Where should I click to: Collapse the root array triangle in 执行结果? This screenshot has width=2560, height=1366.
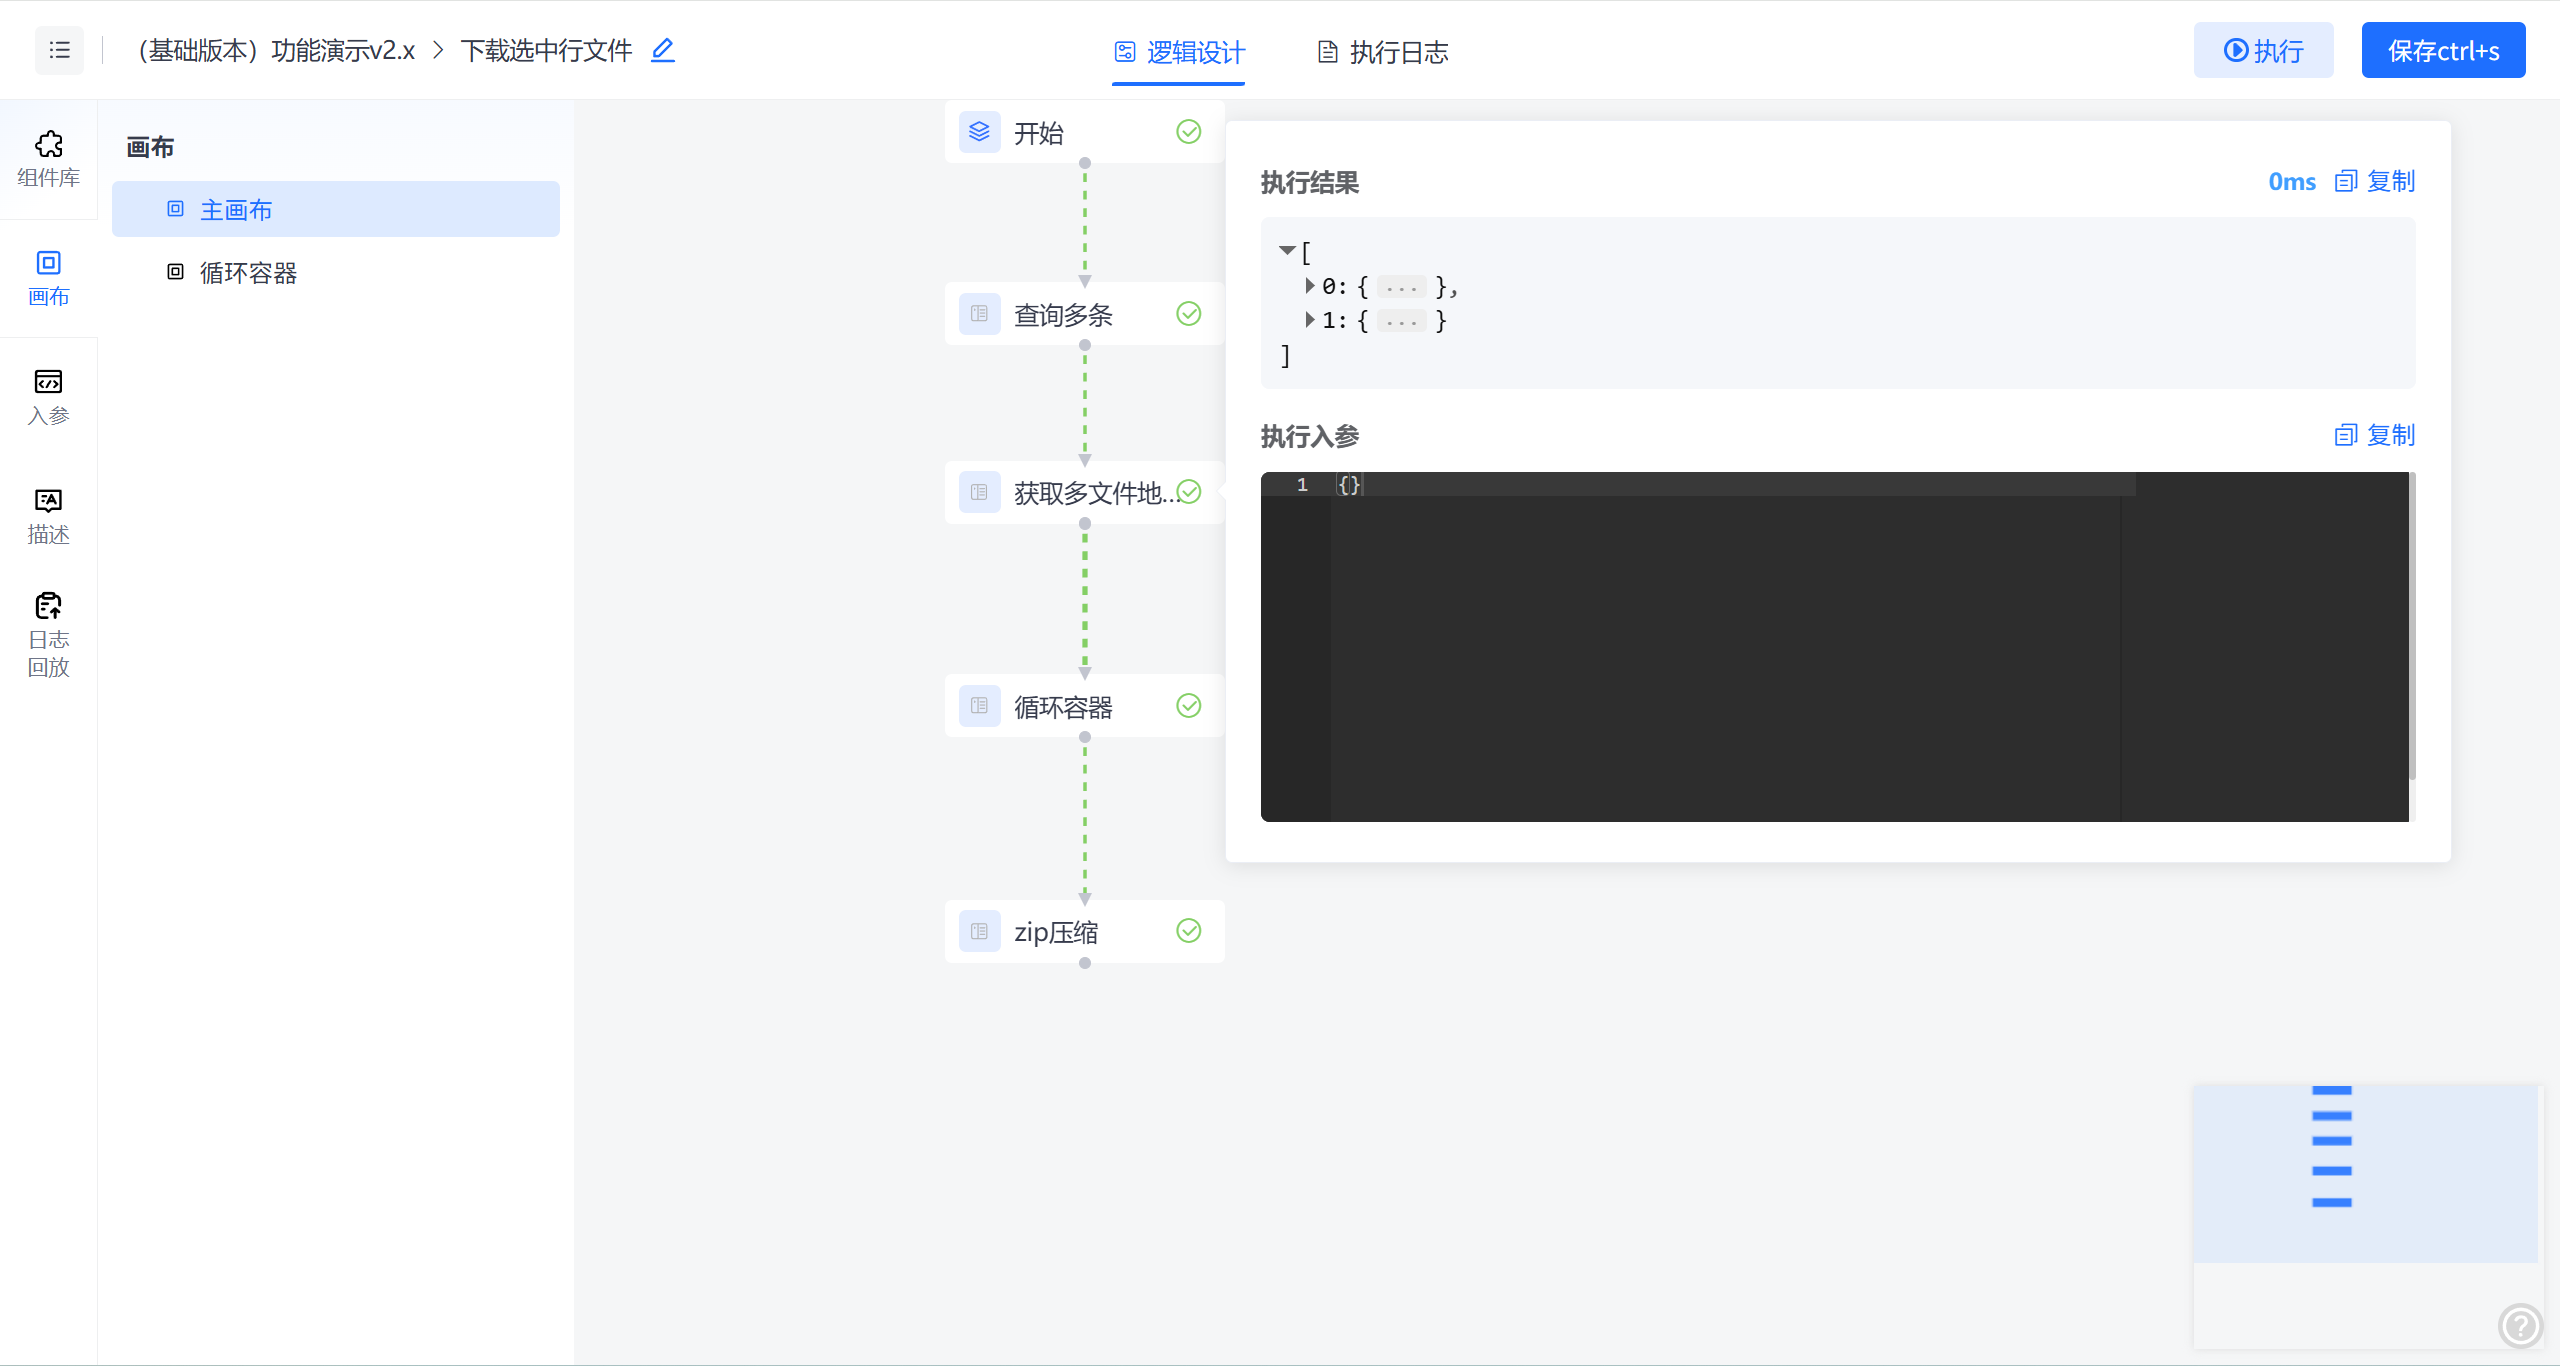[x=1287, y=250]
